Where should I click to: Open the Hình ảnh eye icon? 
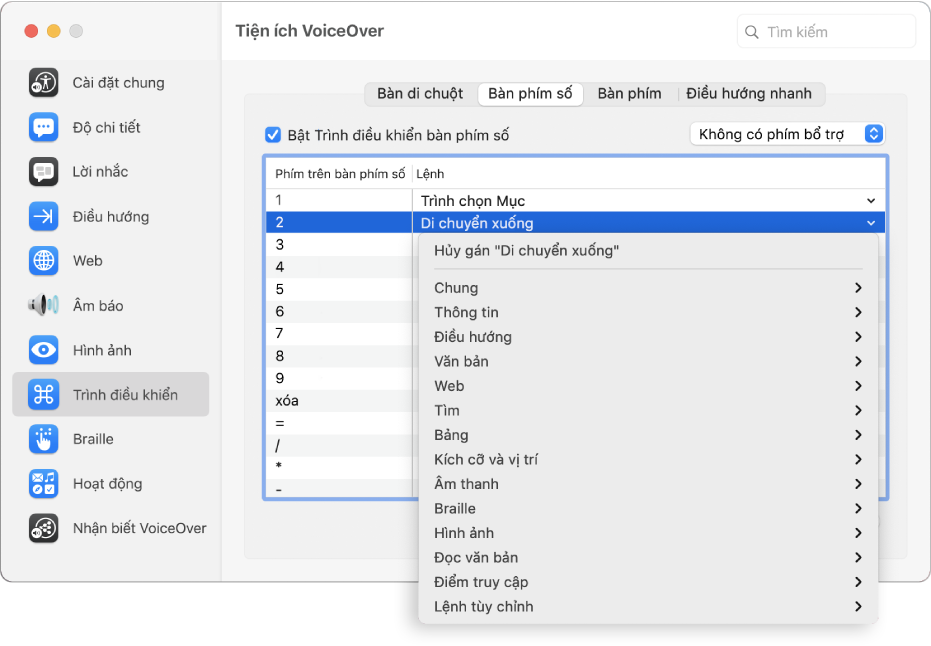tap(44, 350)
